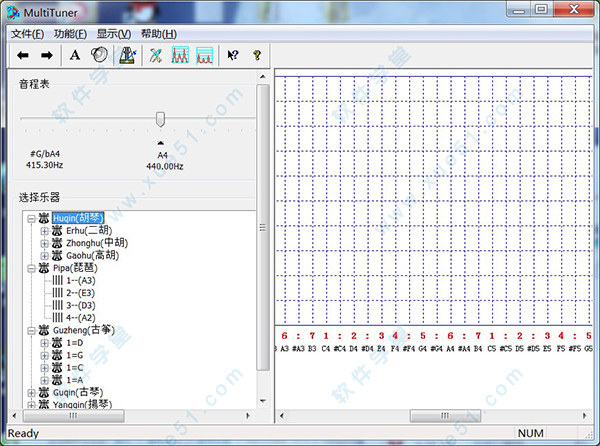Screen dimensions: 600x446
Task: Click the Erhu instrument icon
Action: tap(57, 231)
